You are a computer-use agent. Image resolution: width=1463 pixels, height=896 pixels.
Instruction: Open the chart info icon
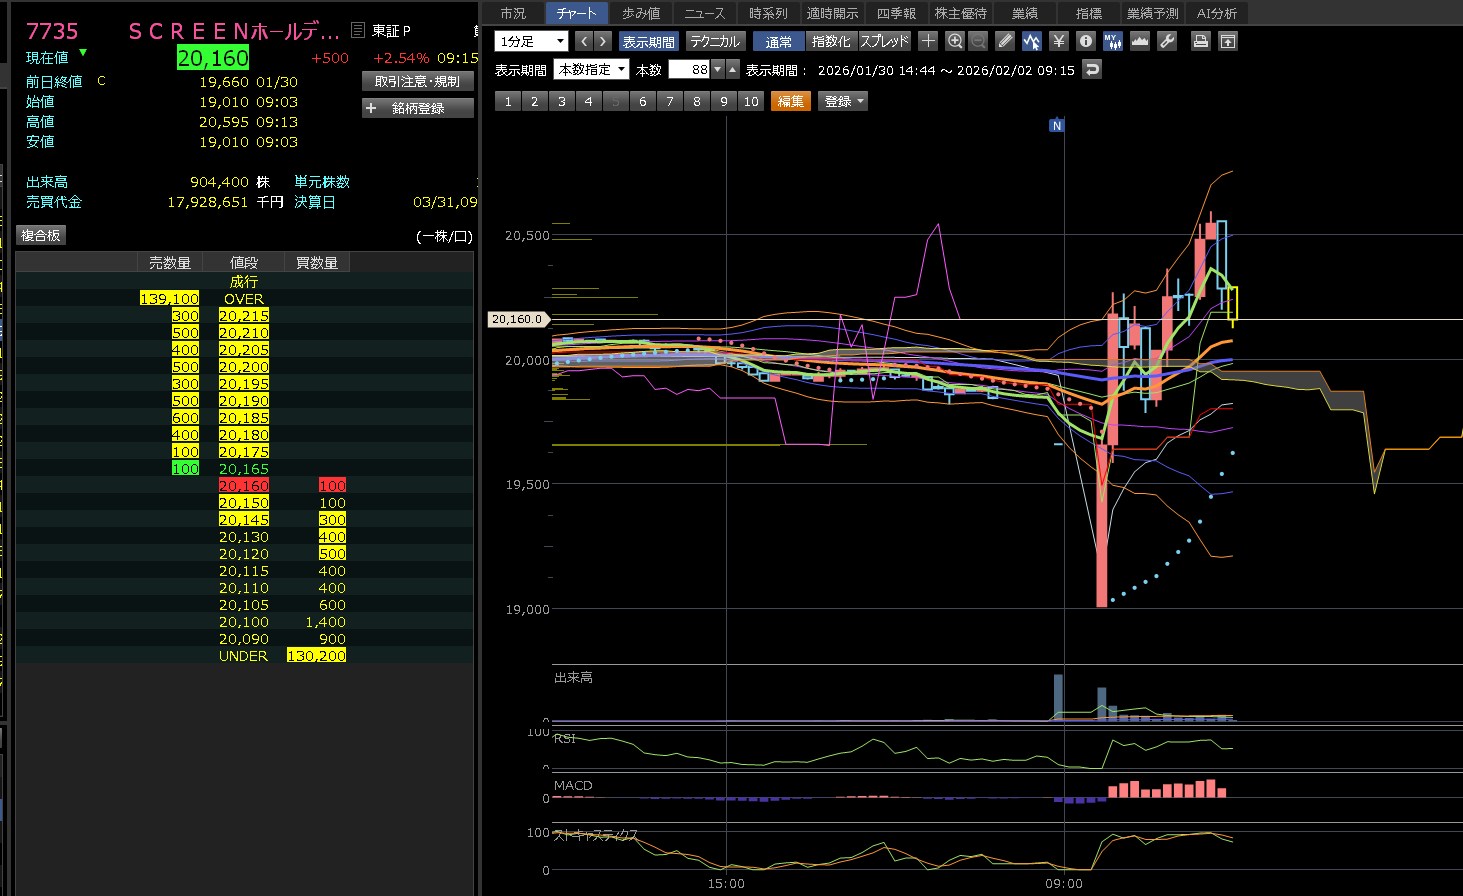(x=1086, y=41)
